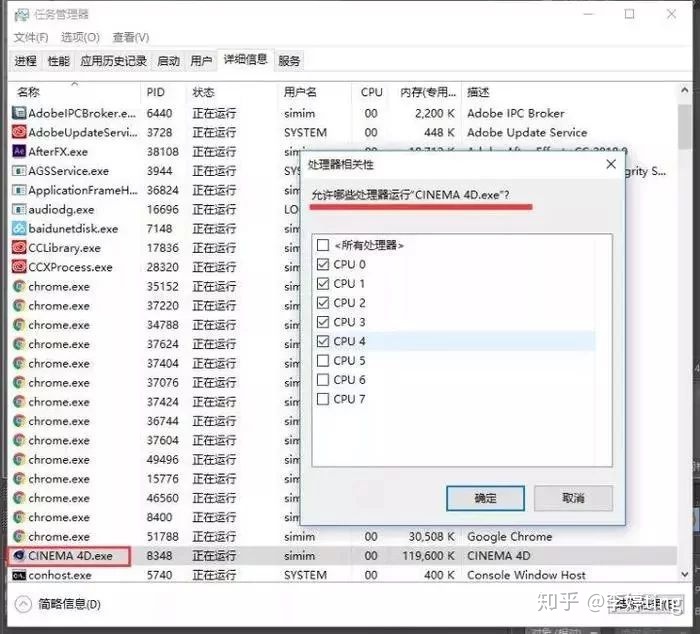
Task: Click the chrome.exe icon with PID 35152
Action: (x=19, y=286)
